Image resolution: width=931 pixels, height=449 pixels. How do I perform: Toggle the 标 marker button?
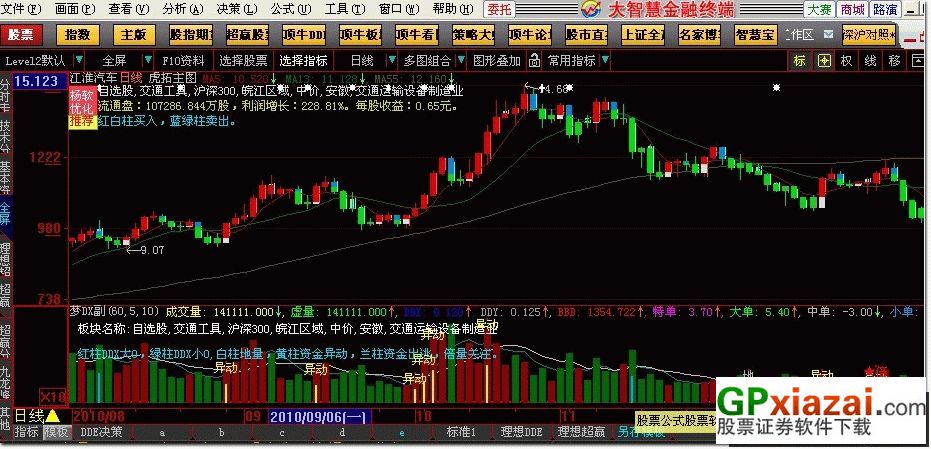click(x=799, y=60)
